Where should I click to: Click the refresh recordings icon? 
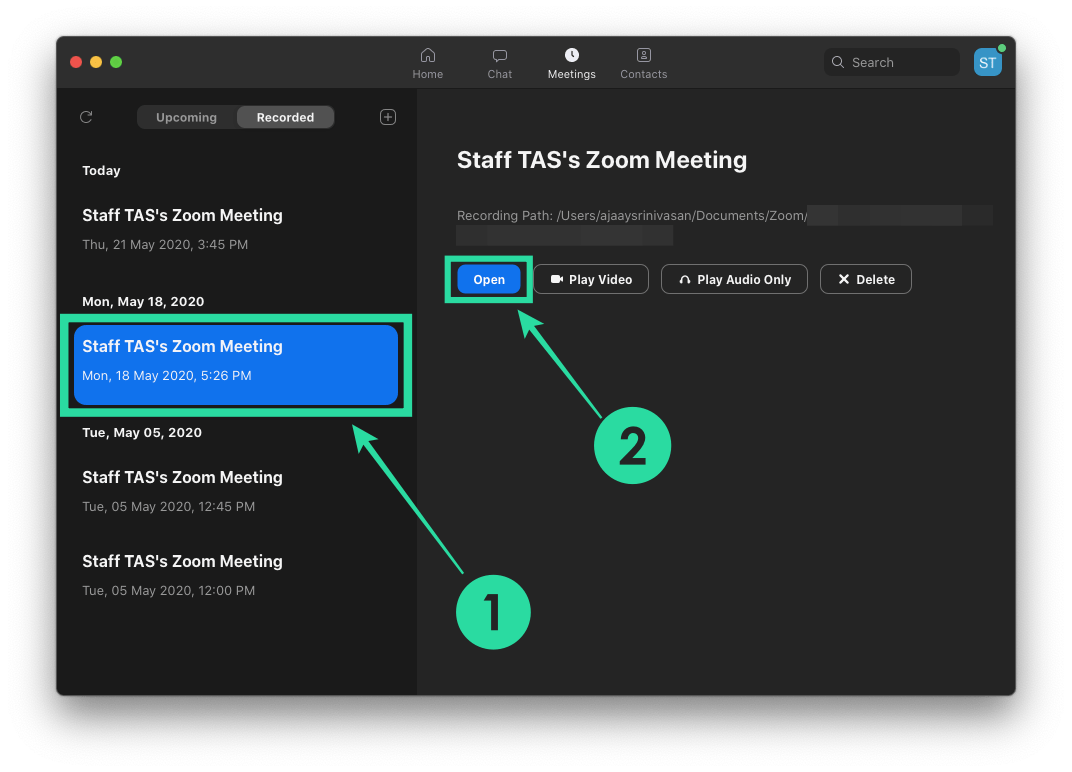click(86, 117)
